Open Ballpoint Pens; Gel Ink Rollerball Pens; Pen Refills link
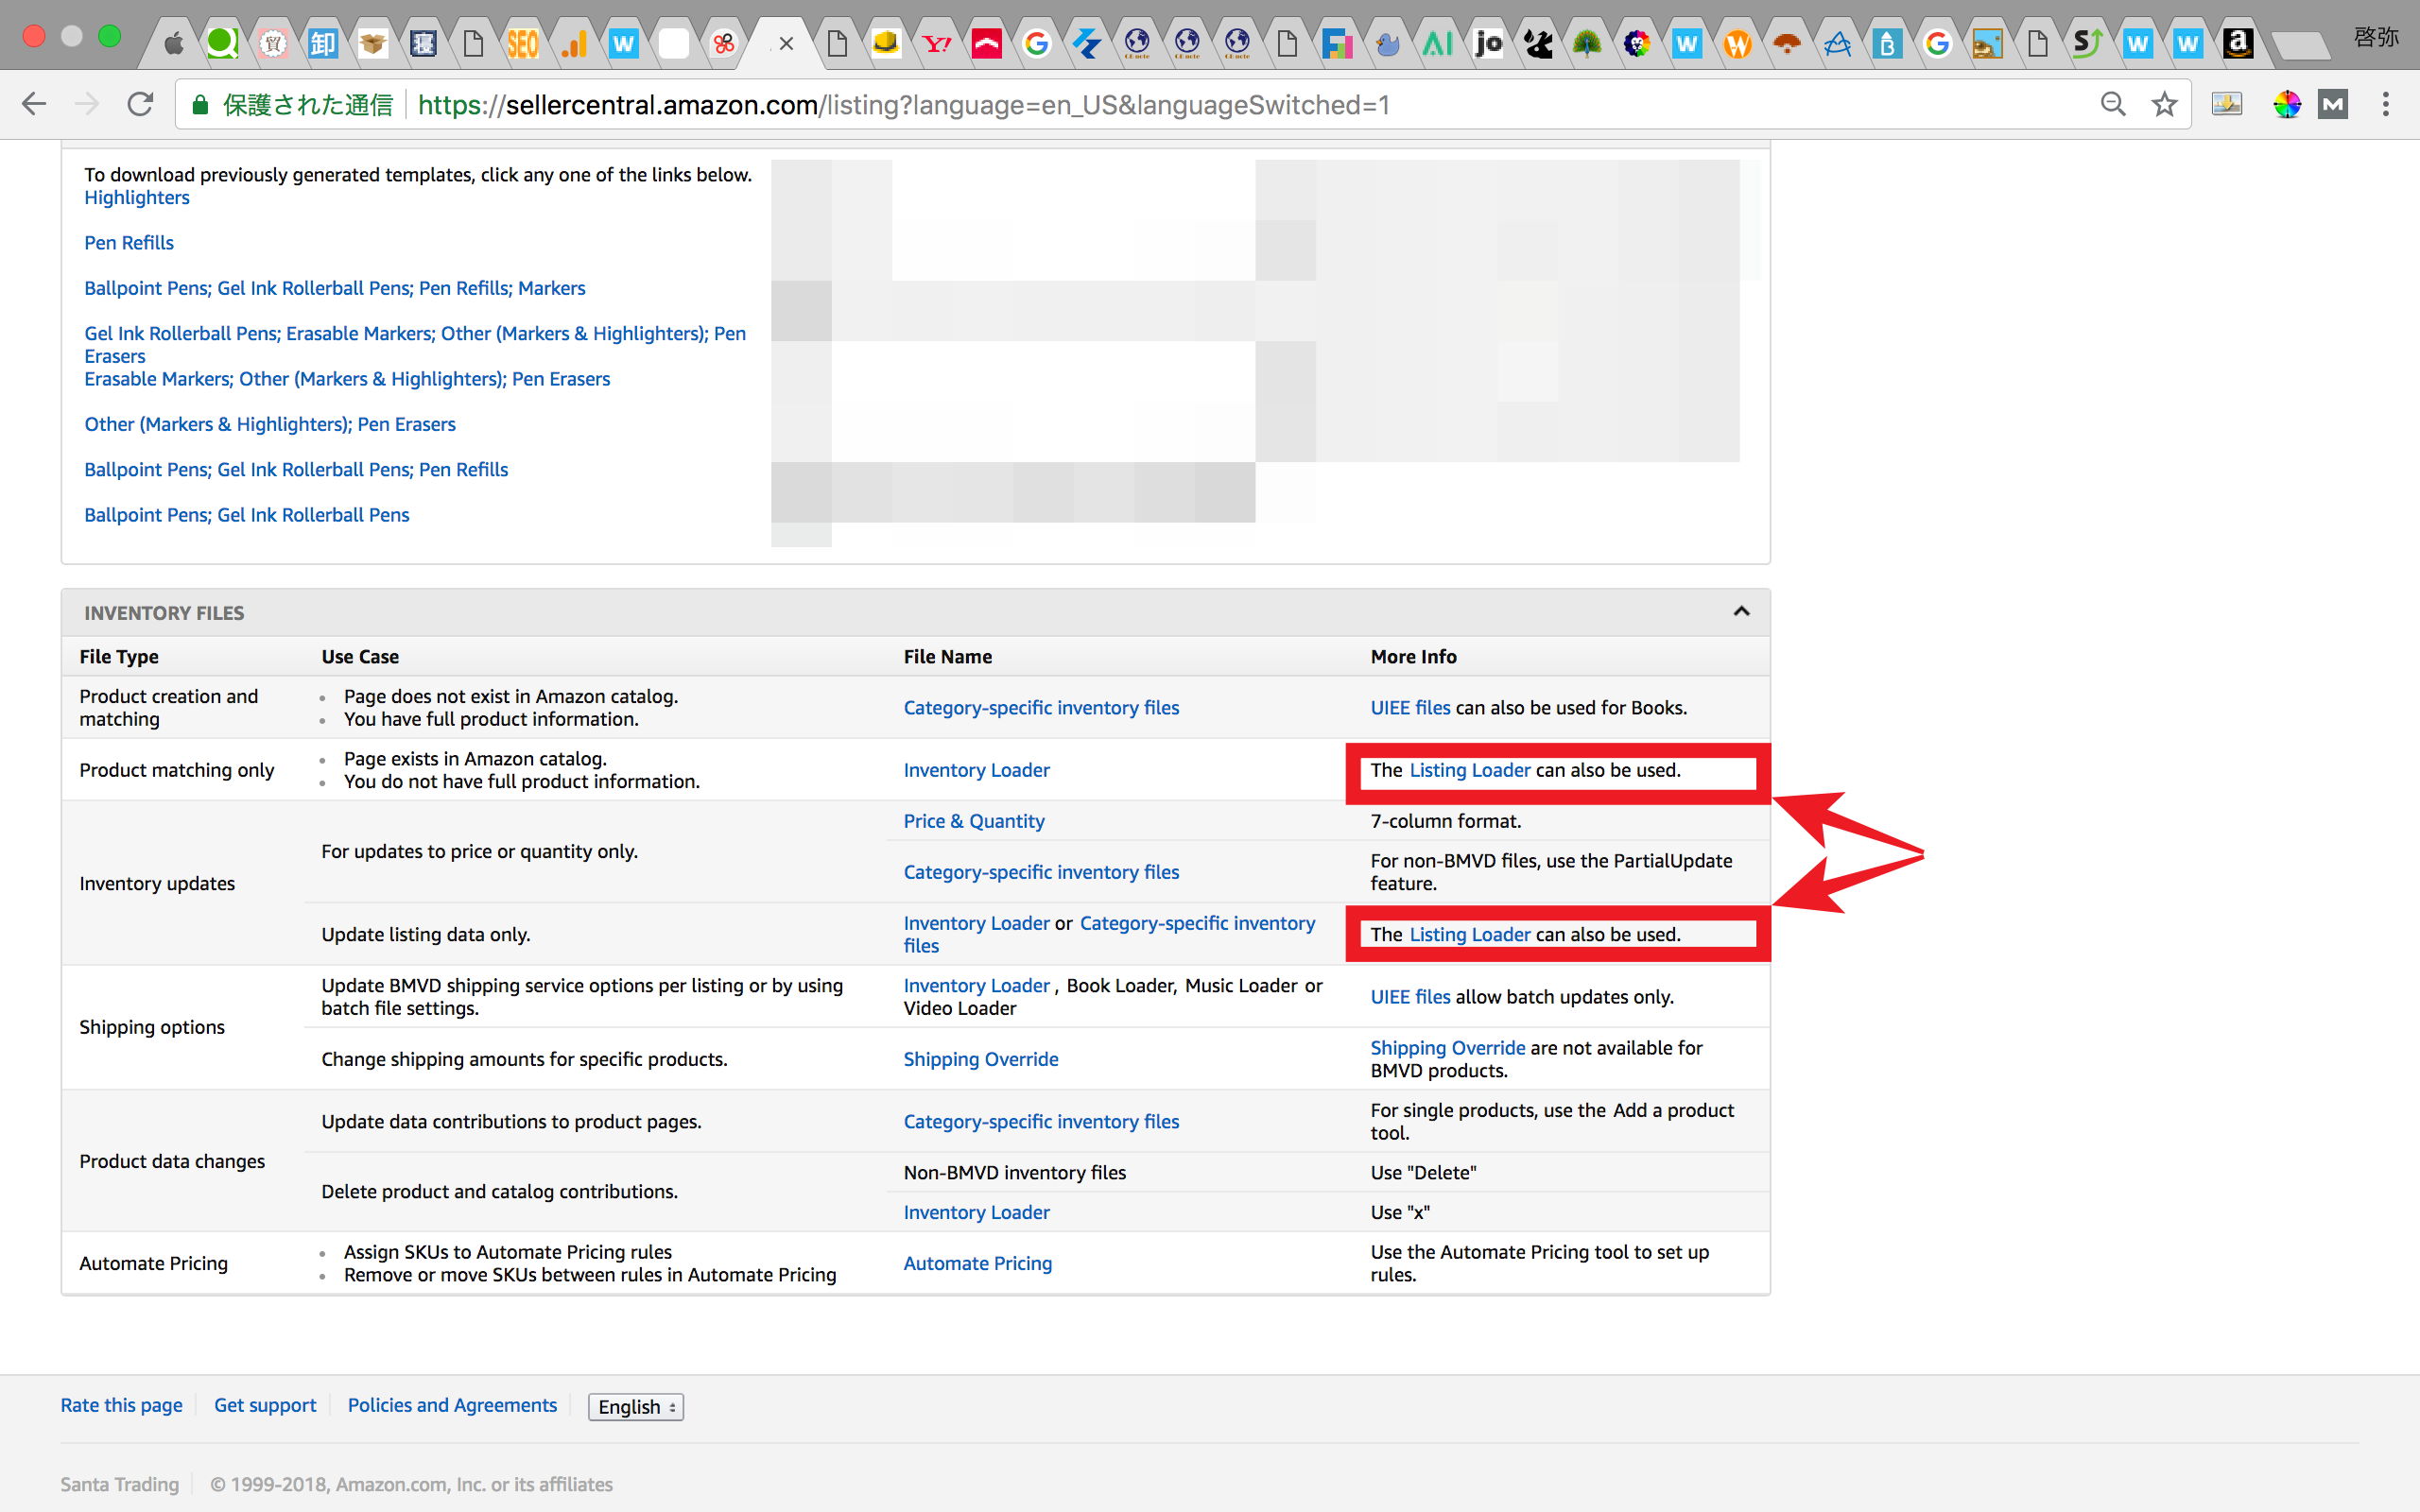Image resolution: width=2420 pixels, height=1512 pixels. tap(296, 469)
